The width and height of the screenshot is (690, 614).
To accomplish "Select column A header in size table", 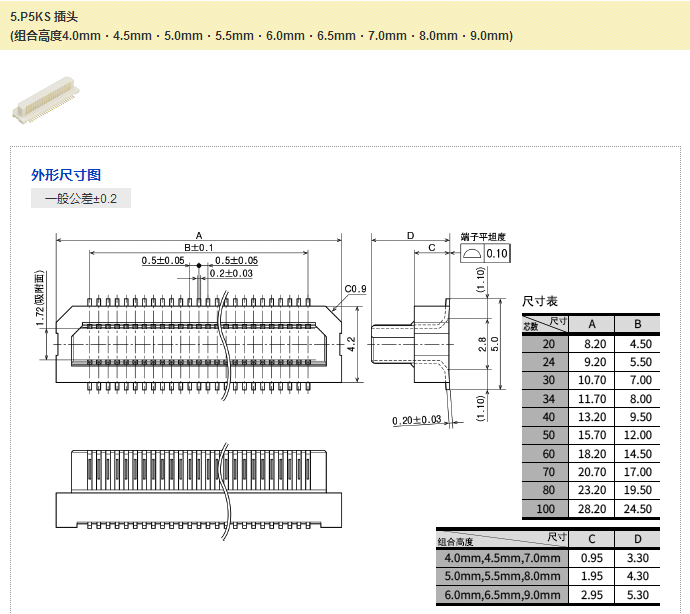I will click(x=592, y=323).
